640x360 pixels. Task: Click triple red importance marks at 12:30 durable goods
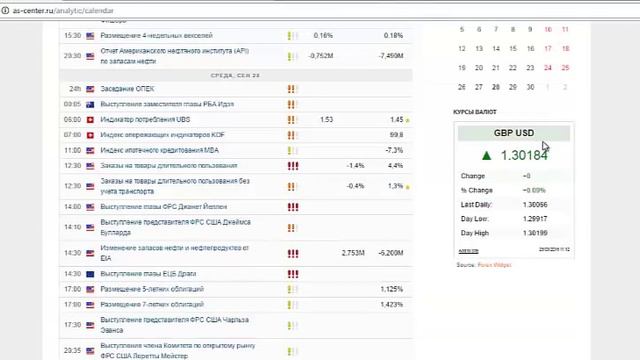click(x=293, y=166)
